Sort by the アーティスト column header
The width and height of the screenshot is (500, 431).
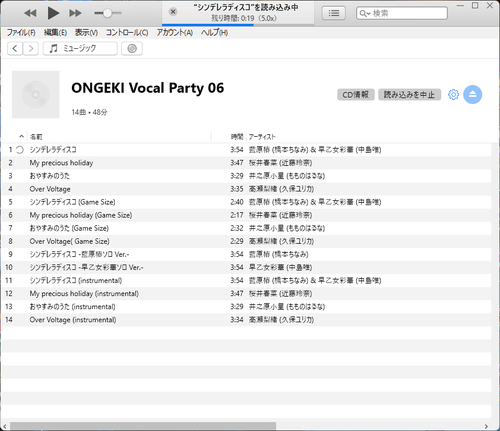point(262,137)
